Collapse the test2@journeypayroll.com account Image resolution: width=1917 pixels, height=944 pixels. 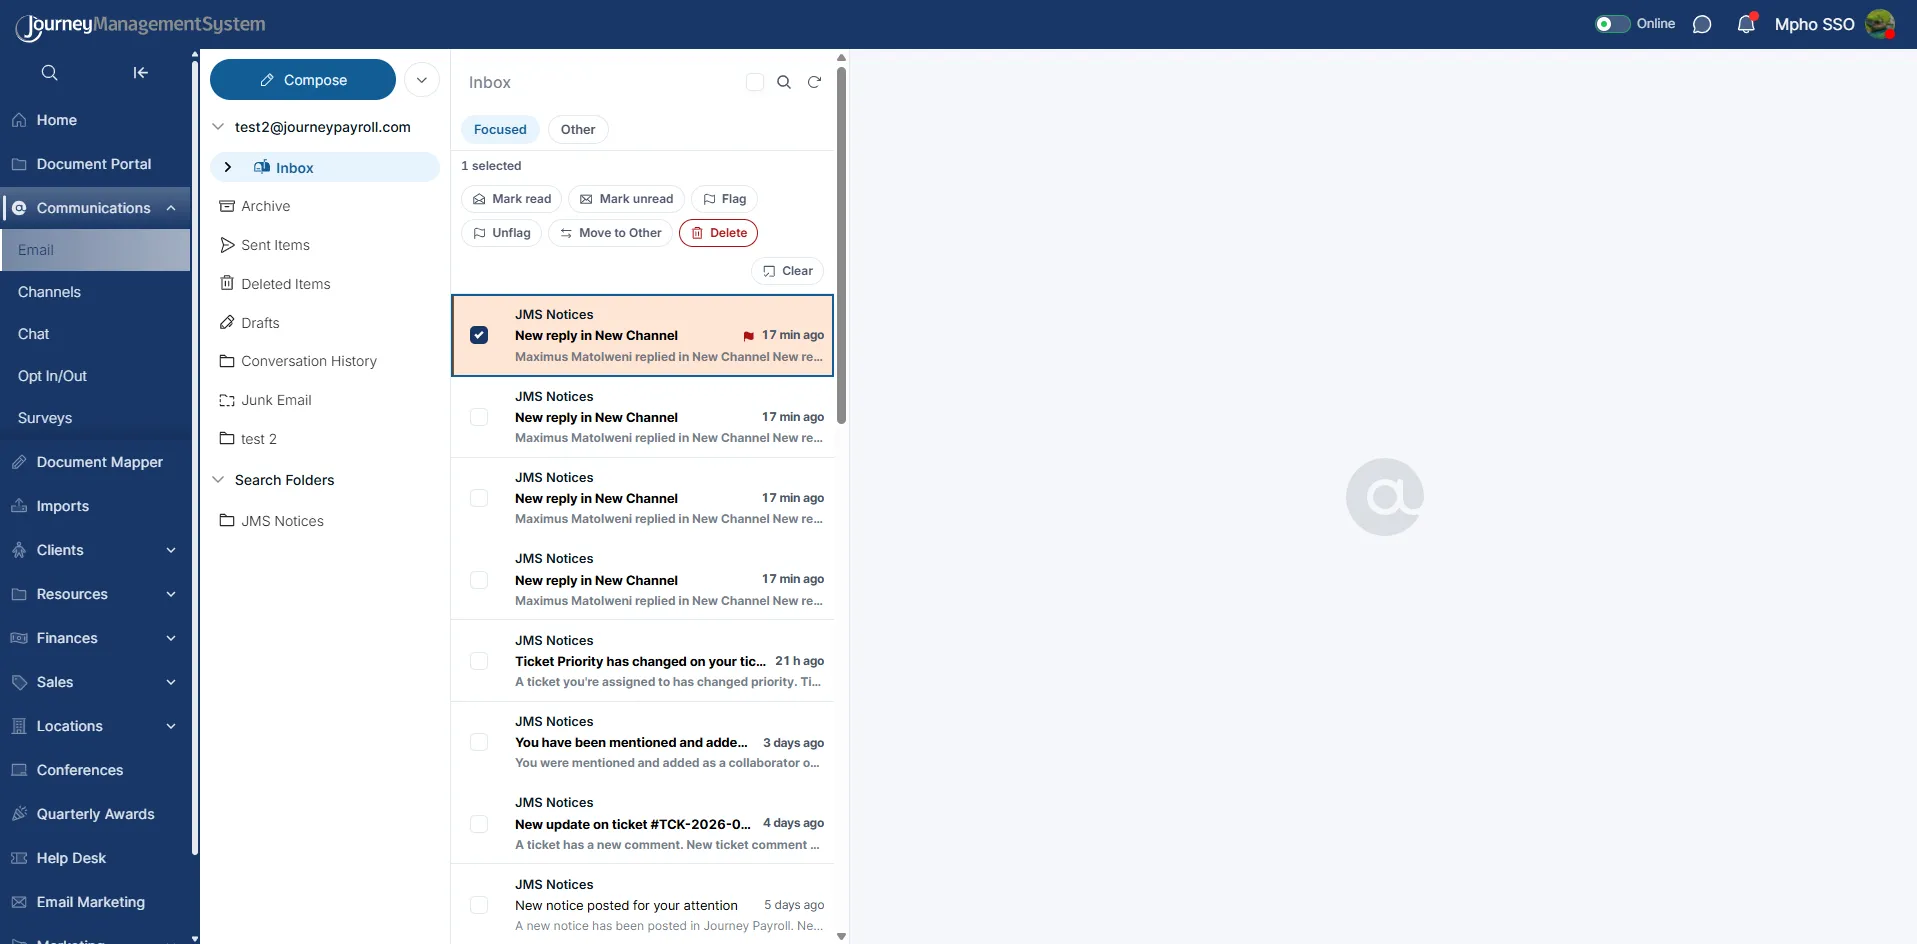pos(218,127)
